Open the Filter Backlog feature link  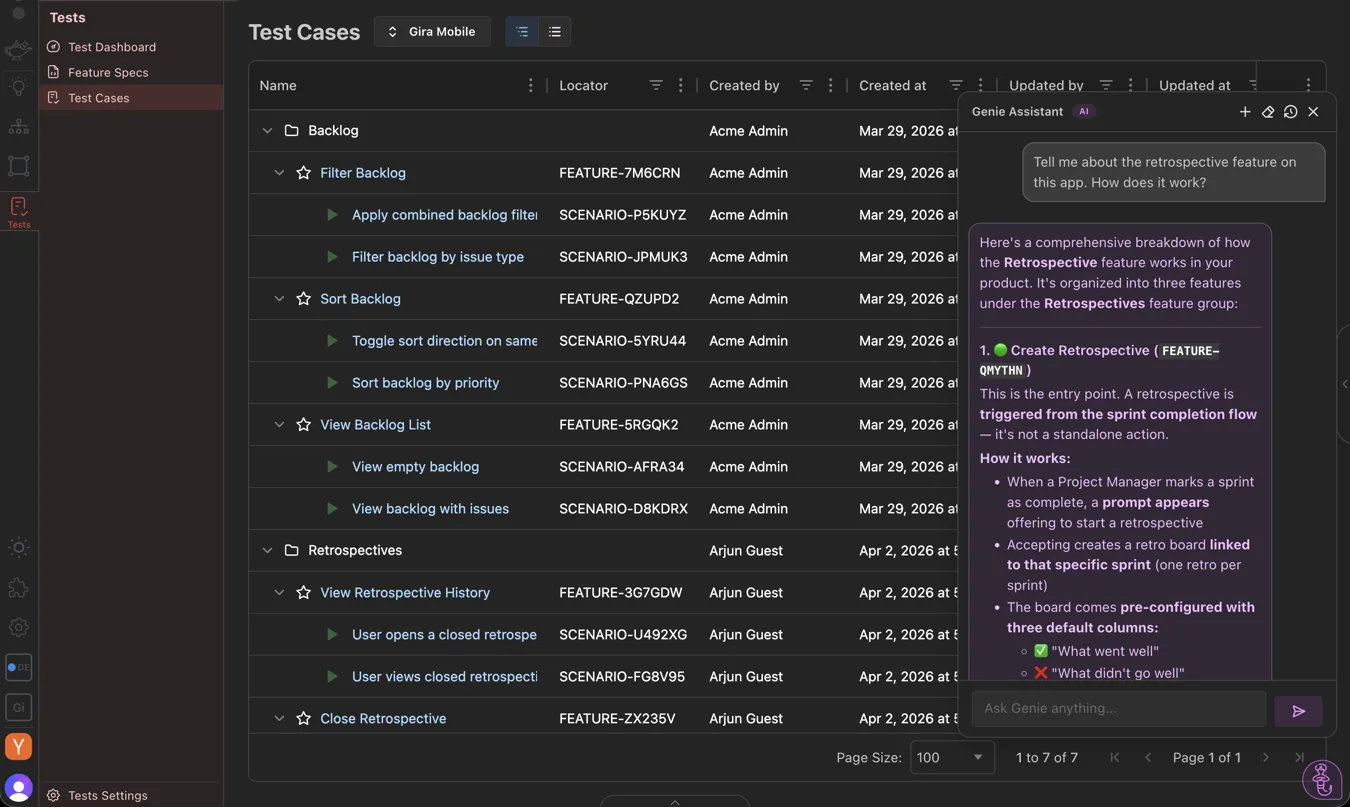[363, 173]
